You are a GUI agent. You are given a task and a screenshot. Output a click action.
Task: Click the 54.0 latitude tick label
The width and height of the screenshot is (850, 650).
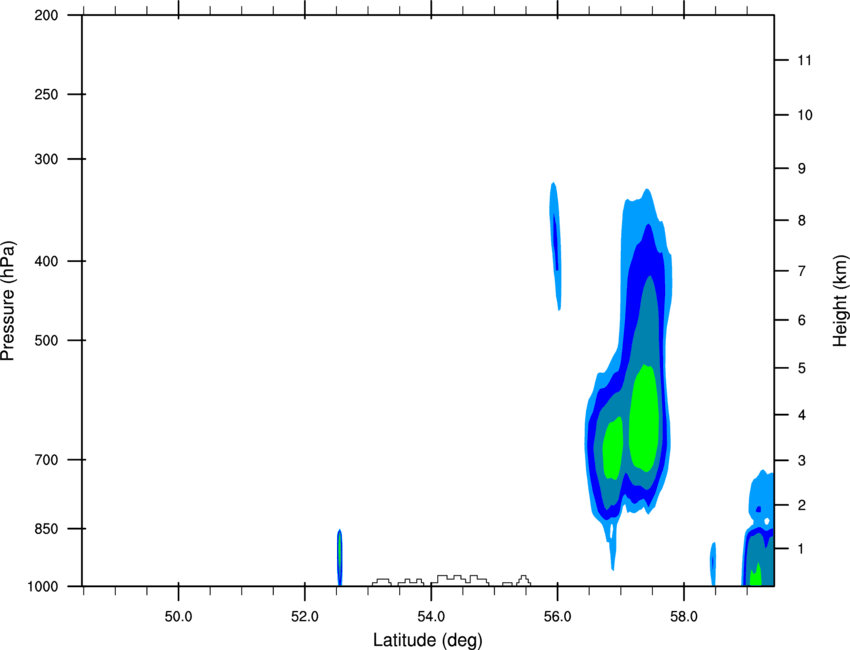coord(432,617)
